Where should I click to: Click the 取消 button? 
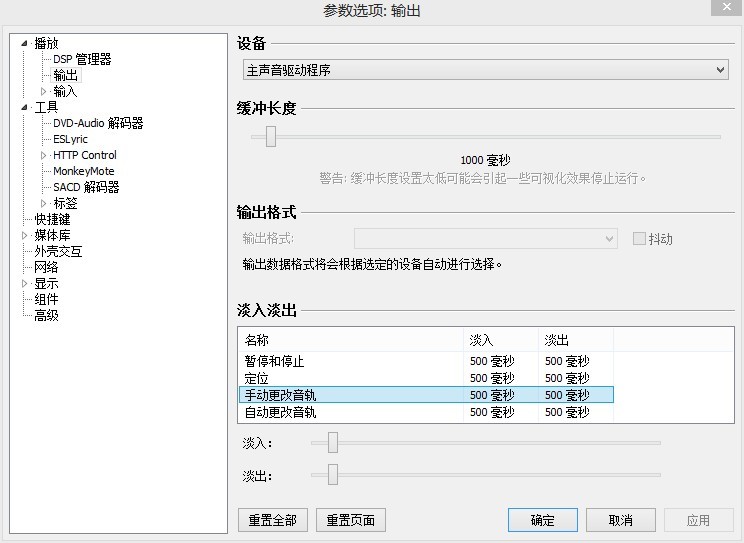click(x=621, y=520)
